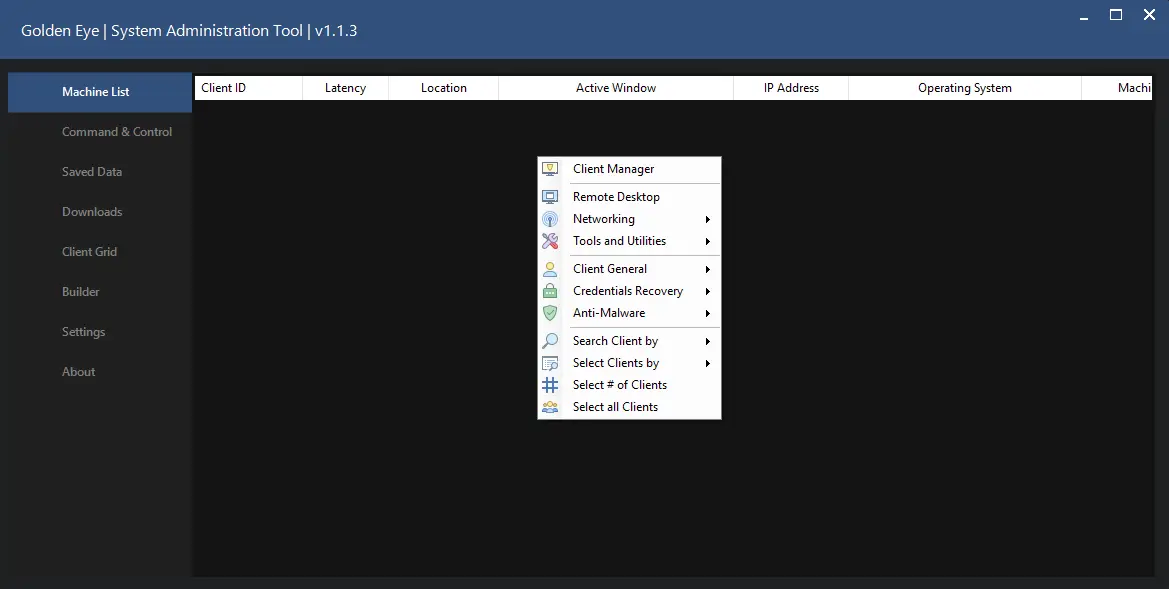
Task: Open the Command & Control section
Action: point(116,132)
